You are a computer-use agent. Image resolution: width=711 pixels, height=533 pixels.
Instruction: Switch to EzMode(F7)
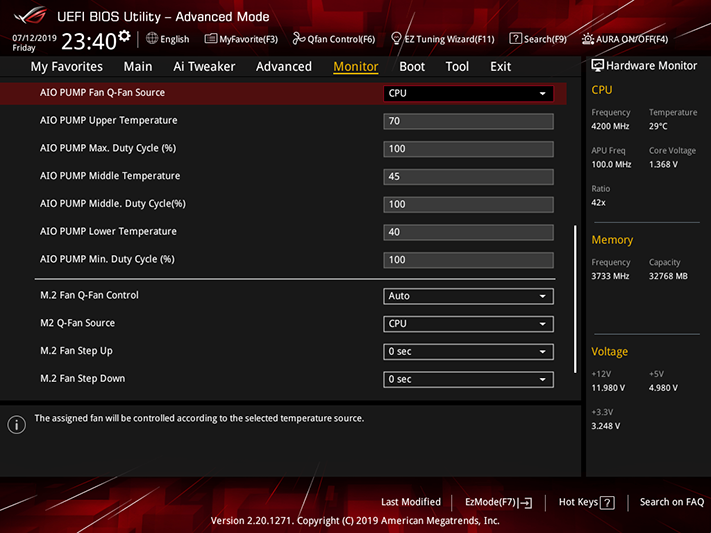coord(498,502)
